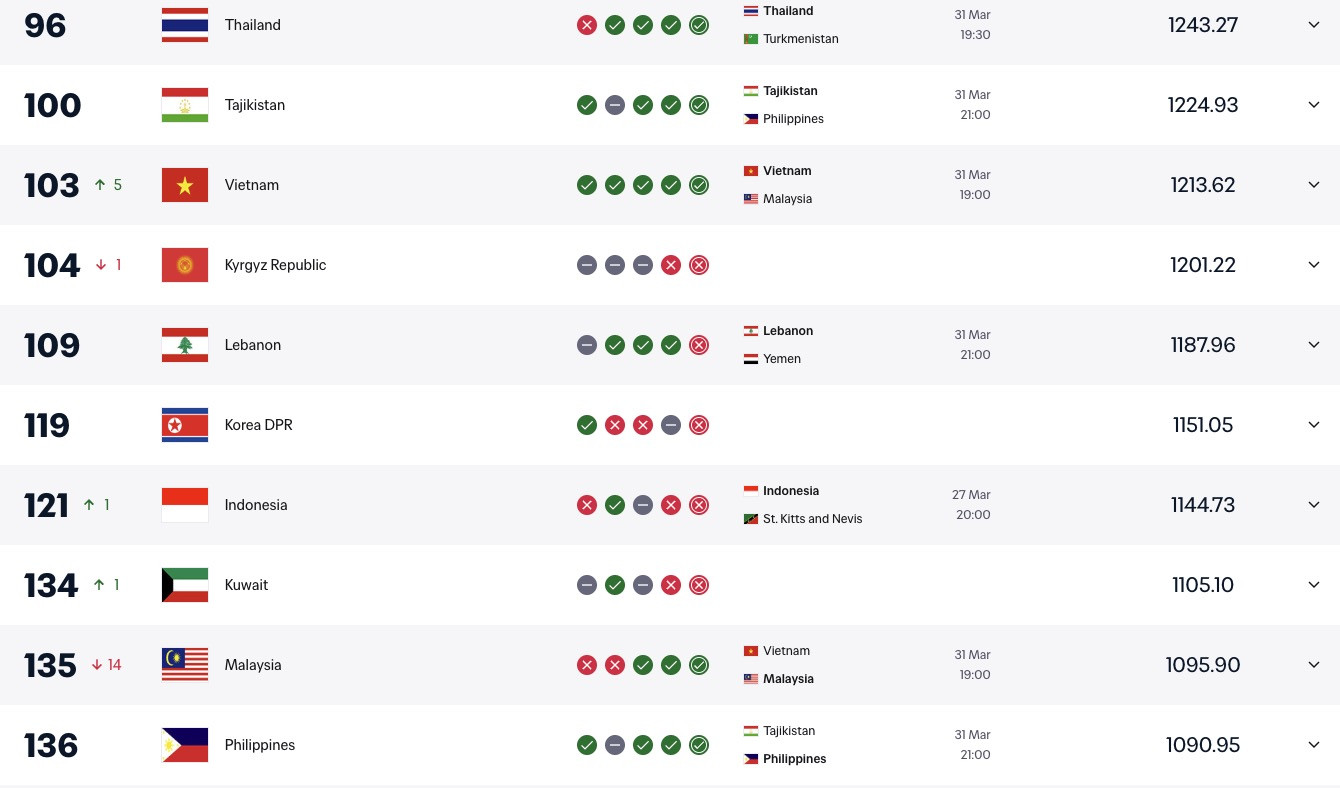1340x788 pixels.
Task: Click Indonesia's first red loss indicator
Action: 587,505
